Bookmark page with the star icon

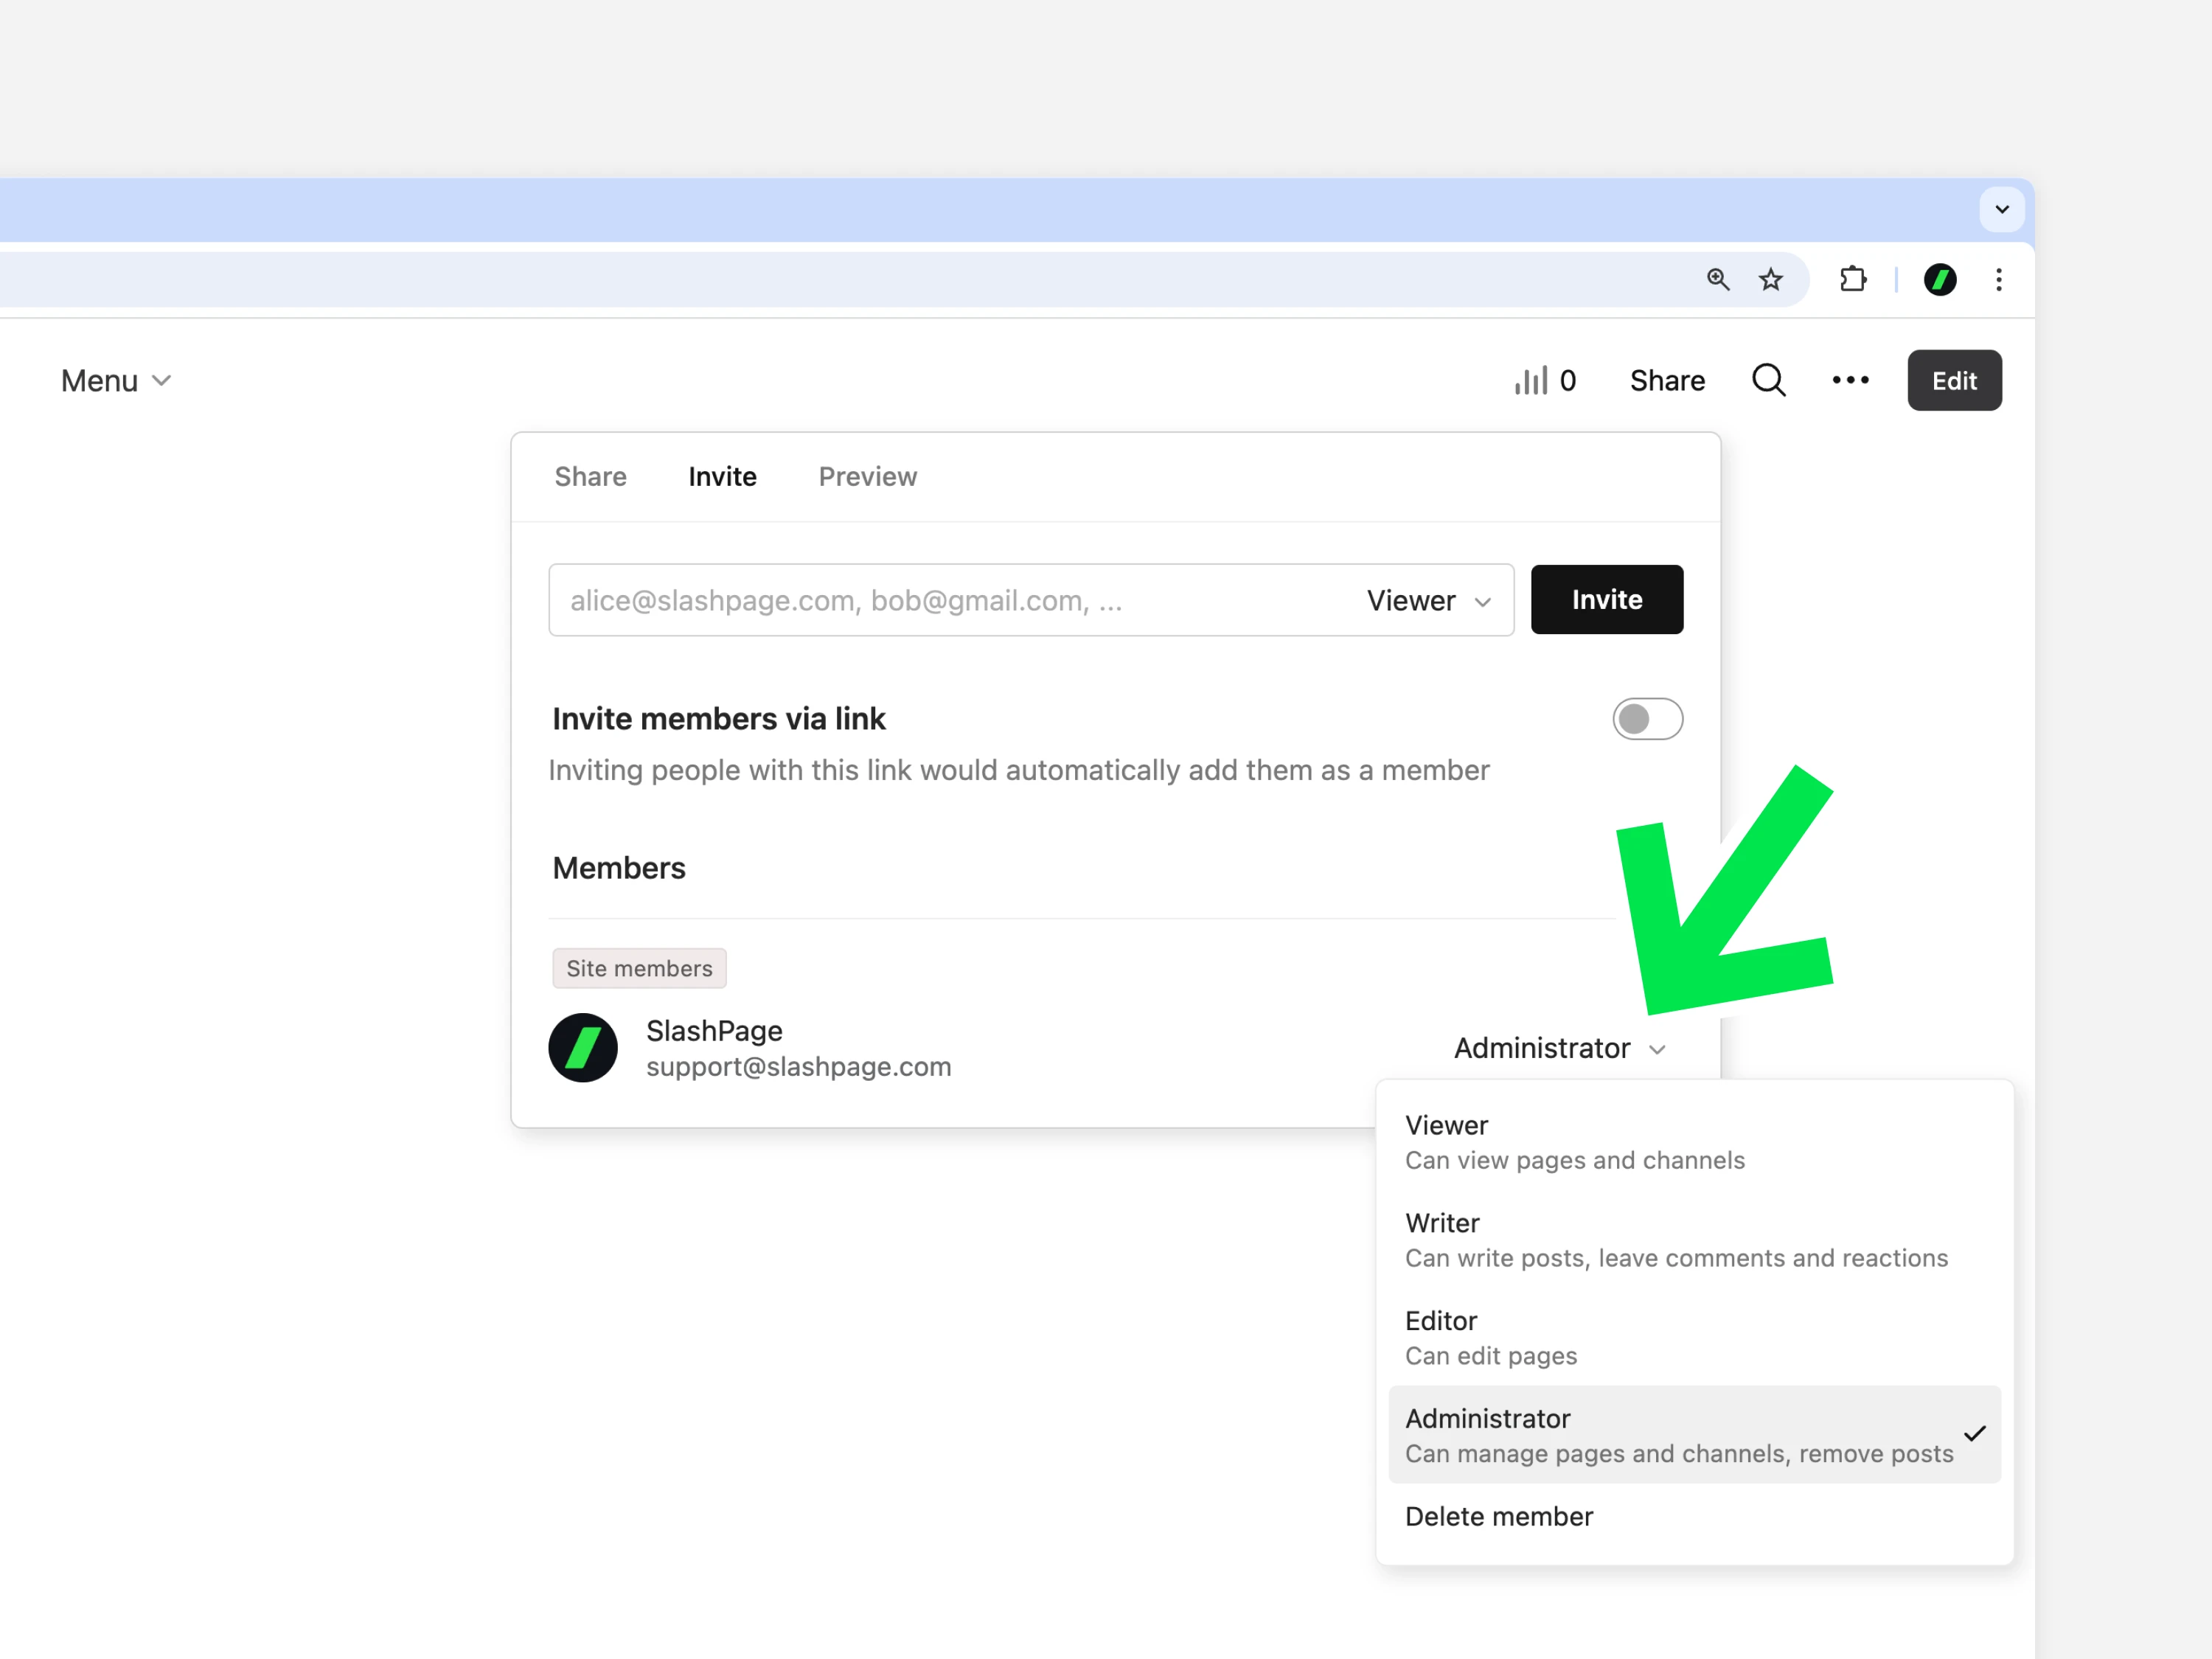click(x=1770, y=279)
